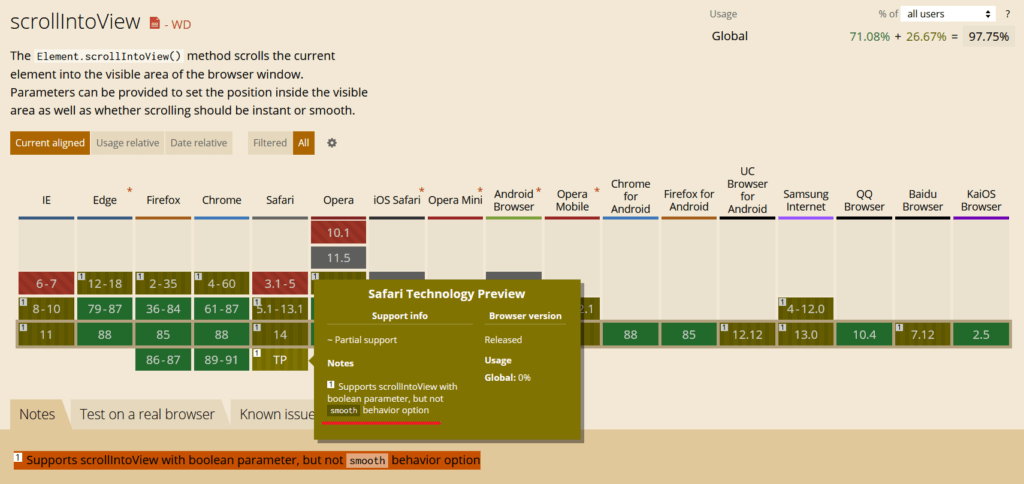Viewport: 1024px width, 484px height.
Task: Select the Chrome 89-91 version cell
Action: click(x=221, y=359)
